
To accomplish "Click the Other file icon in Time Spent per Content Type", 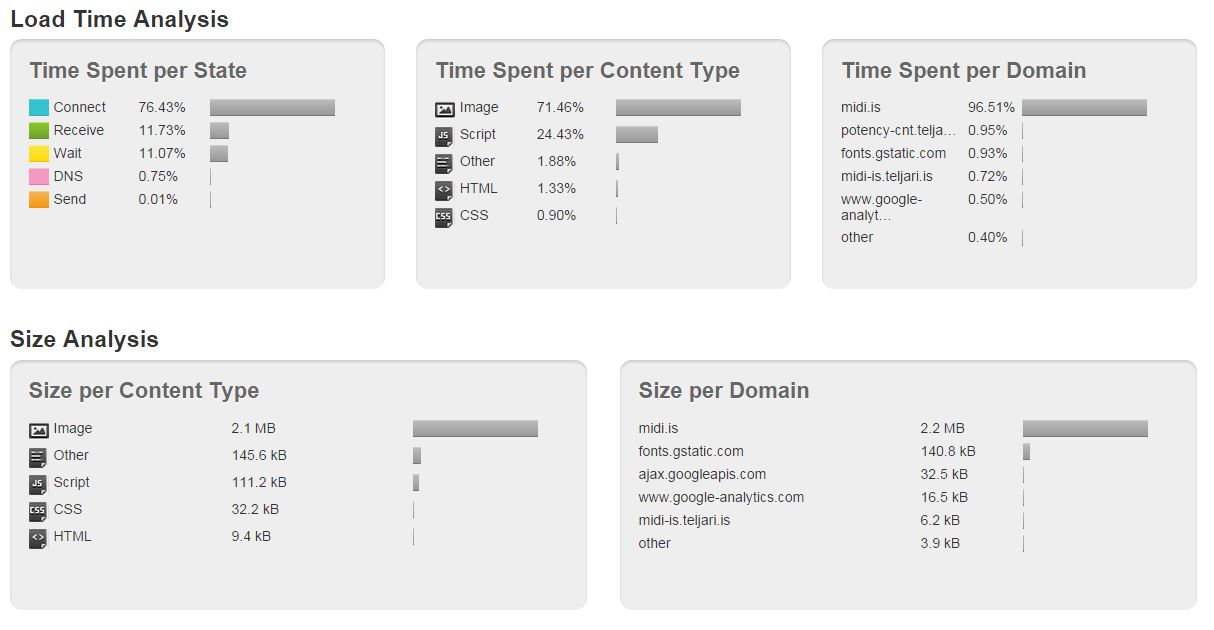I will point(445,163).
